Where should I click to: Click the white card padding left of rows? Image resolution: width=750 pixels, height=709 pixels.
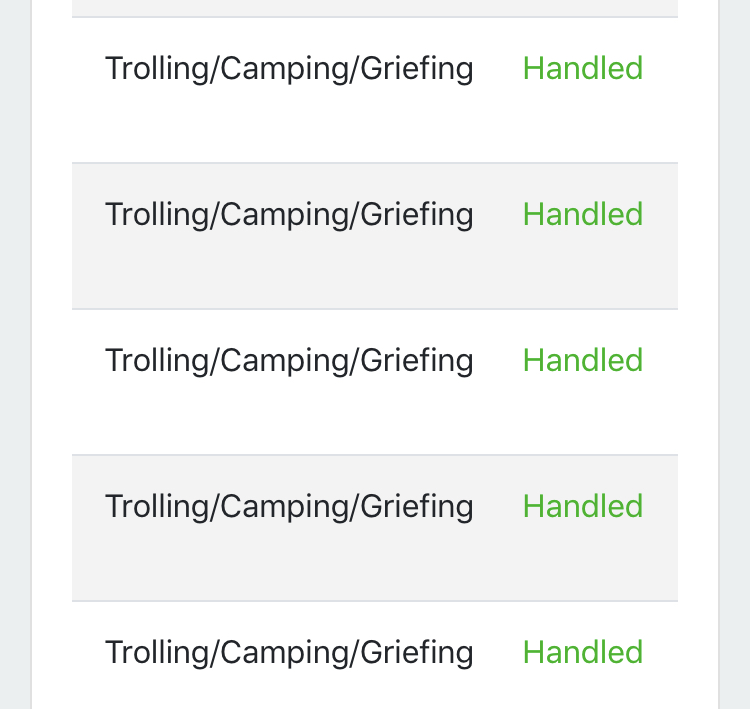[52, 354]
